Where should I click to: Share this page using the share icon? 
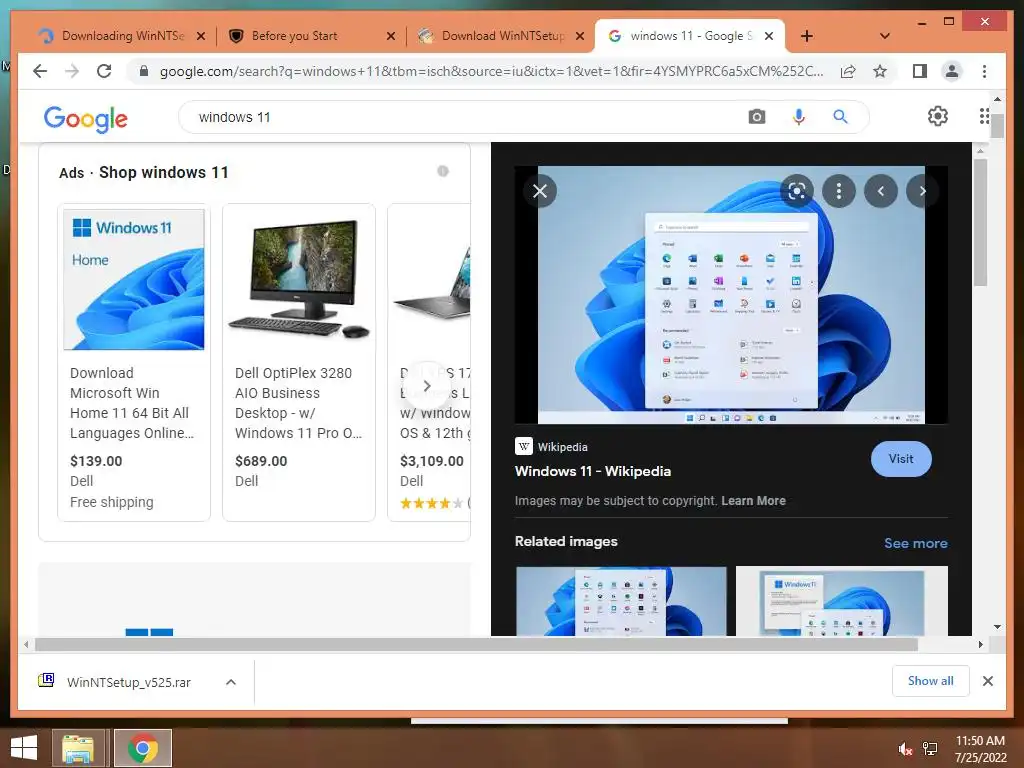pyautogui.click(x=848, y=71)
